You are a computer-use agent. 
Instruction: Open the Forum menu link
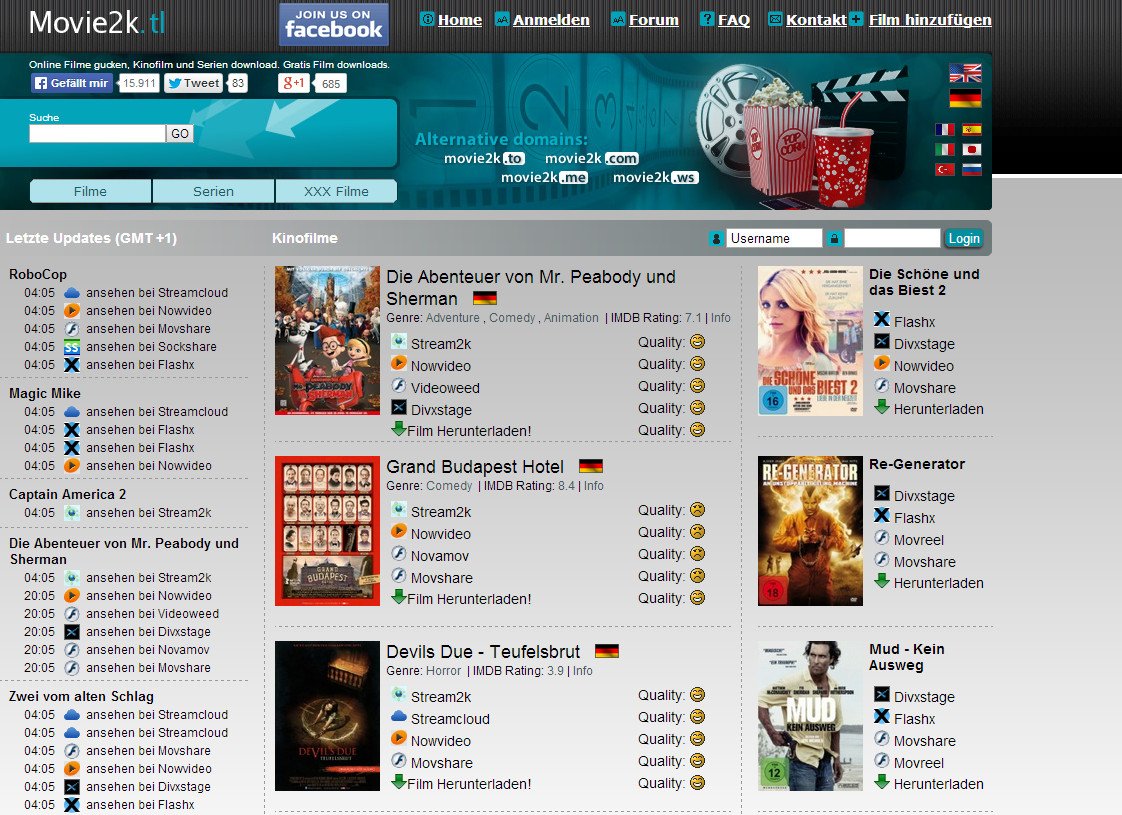(x=653, y=20)
